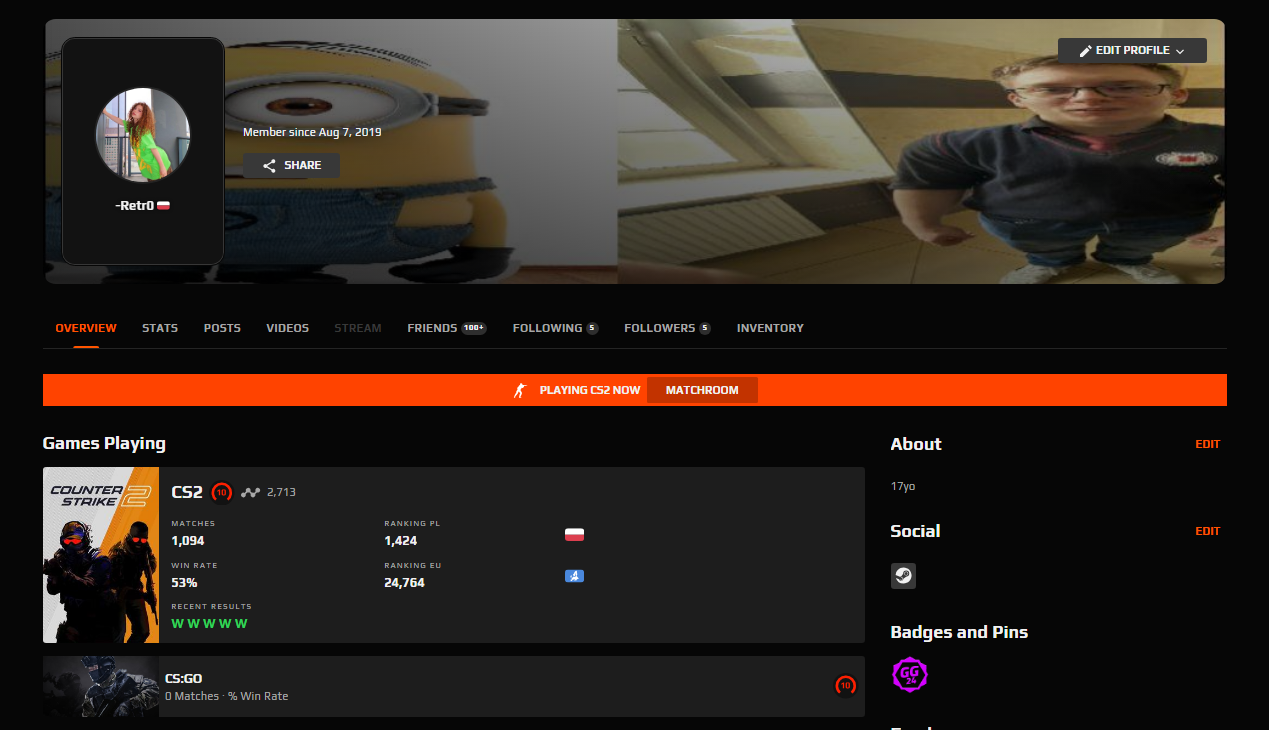This screenshot has height=730, width=1269.
Task: Click the profile cover banner image
Action: pos(635,151)
